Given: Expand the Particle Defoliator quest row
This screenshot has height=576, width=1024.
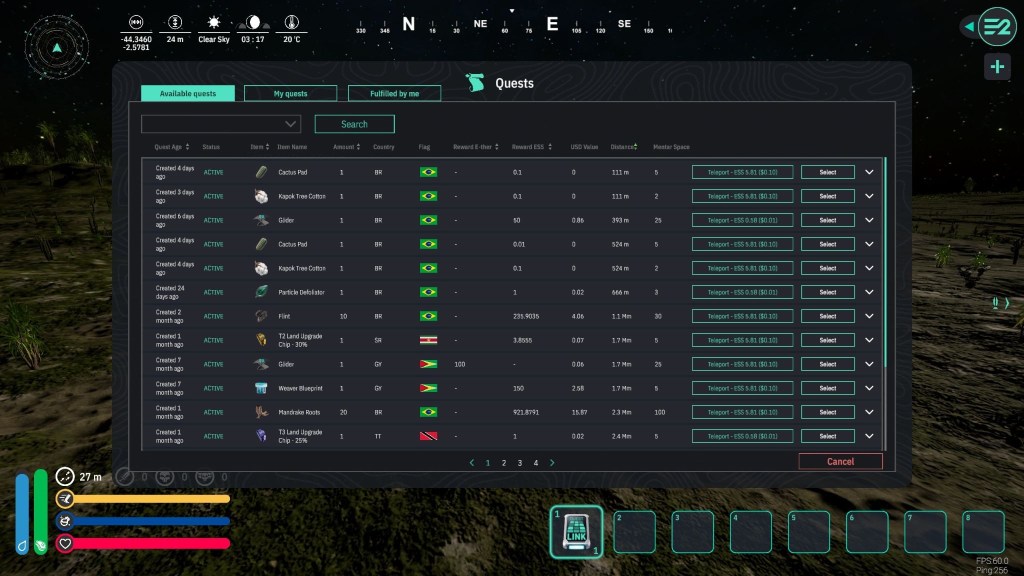Looking at the screenshot, I should coord(869,292).
